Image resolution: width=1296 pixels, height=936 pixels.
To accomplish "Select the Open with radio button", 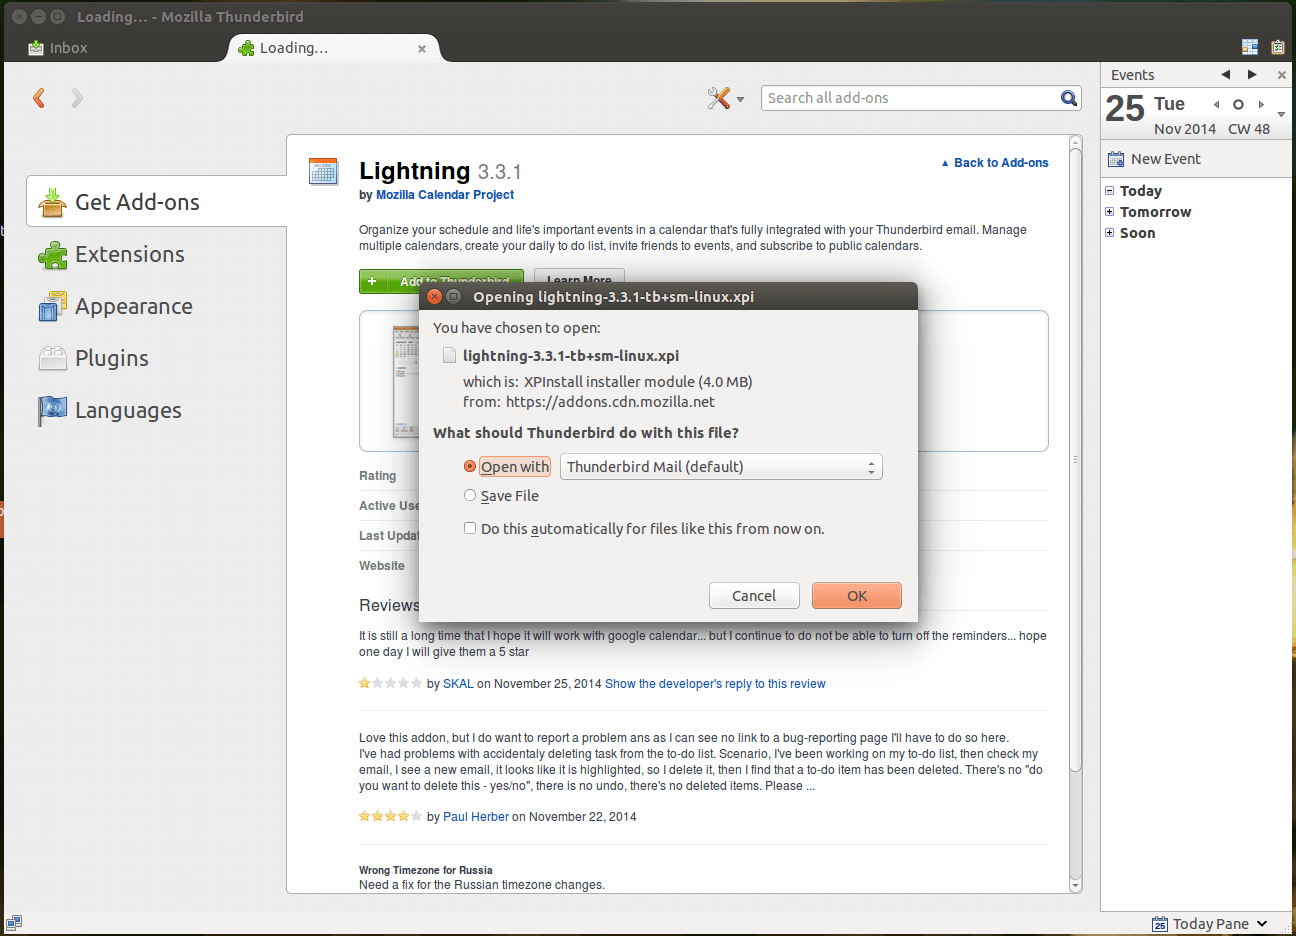I will tap(470, 467).
